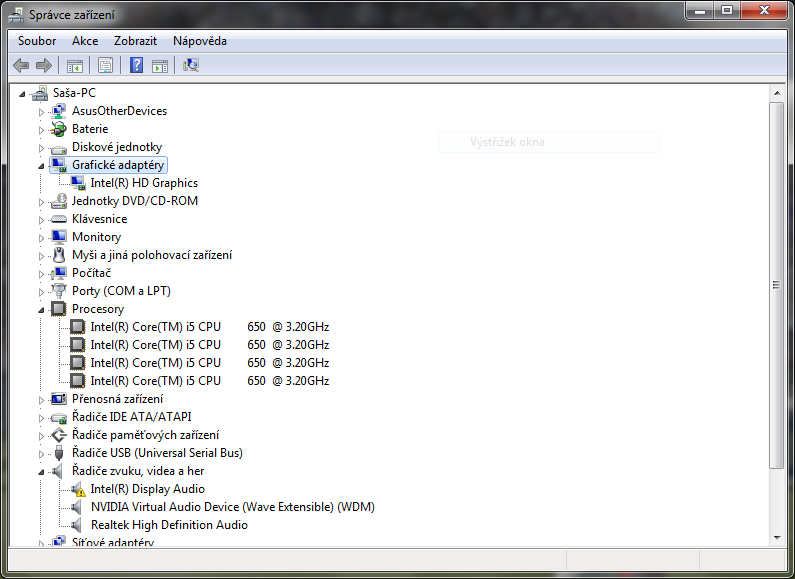The width and height of the screenshot is (795, 579).
Task: Select the last Intel Core i5 CPU entry
Action: click(x=210, y=381)
